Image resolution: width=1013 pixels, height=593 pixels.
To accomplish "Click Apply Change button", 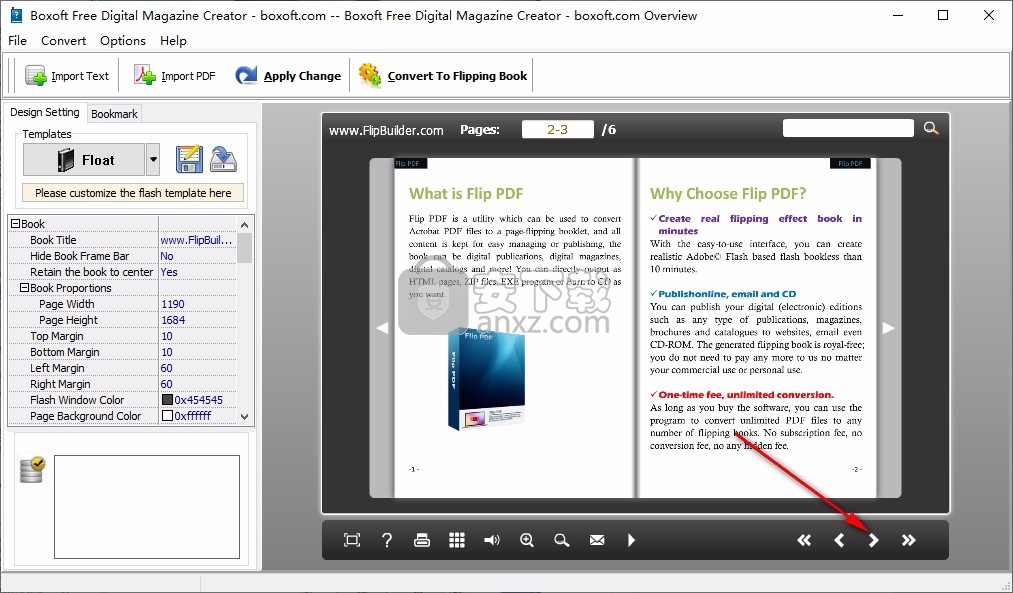I will tap(288, 76).
